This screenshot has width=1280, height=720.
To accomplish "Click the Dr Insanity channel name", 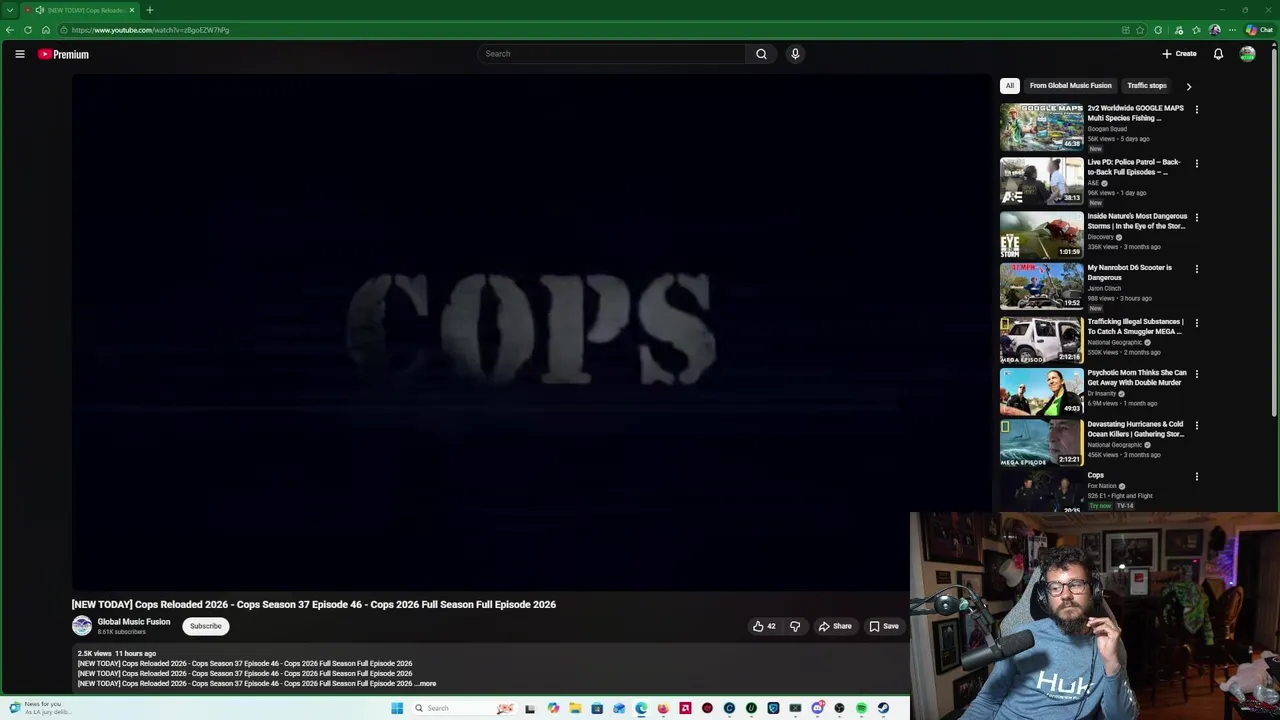I will tap(1101, 394).
